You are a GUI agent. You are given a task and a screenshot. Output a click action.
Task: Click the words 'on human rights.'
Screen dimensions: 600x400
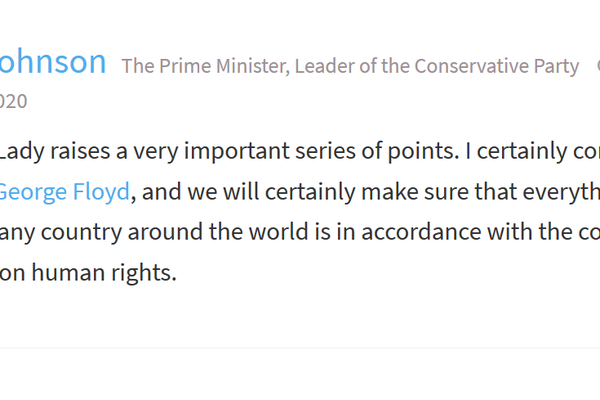[88, 270]
